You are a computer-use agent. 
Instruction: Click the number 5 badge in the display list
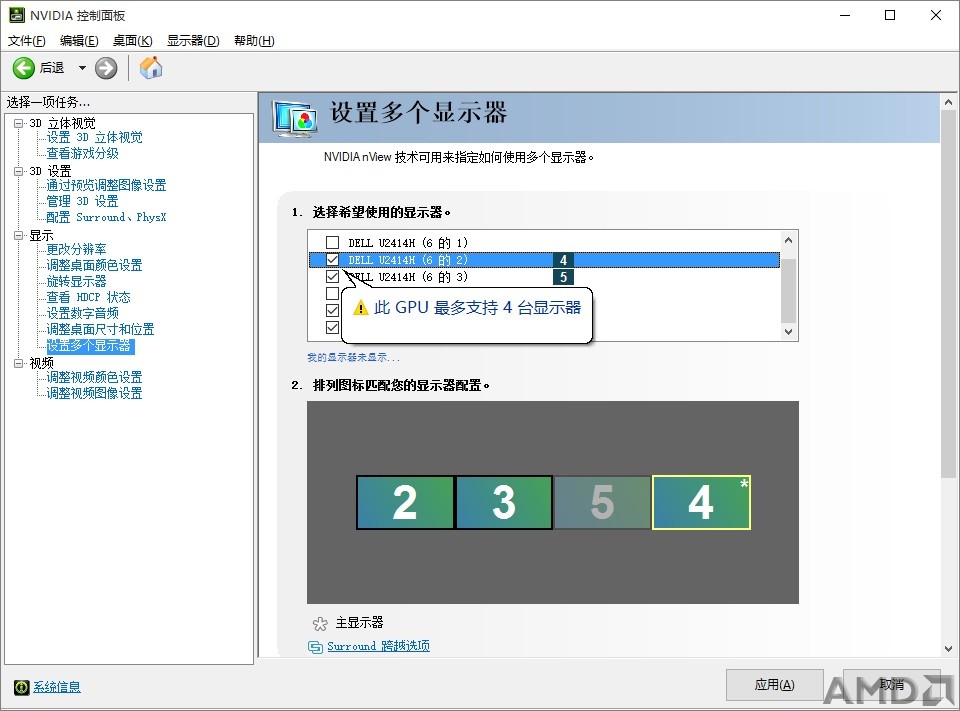563,277
